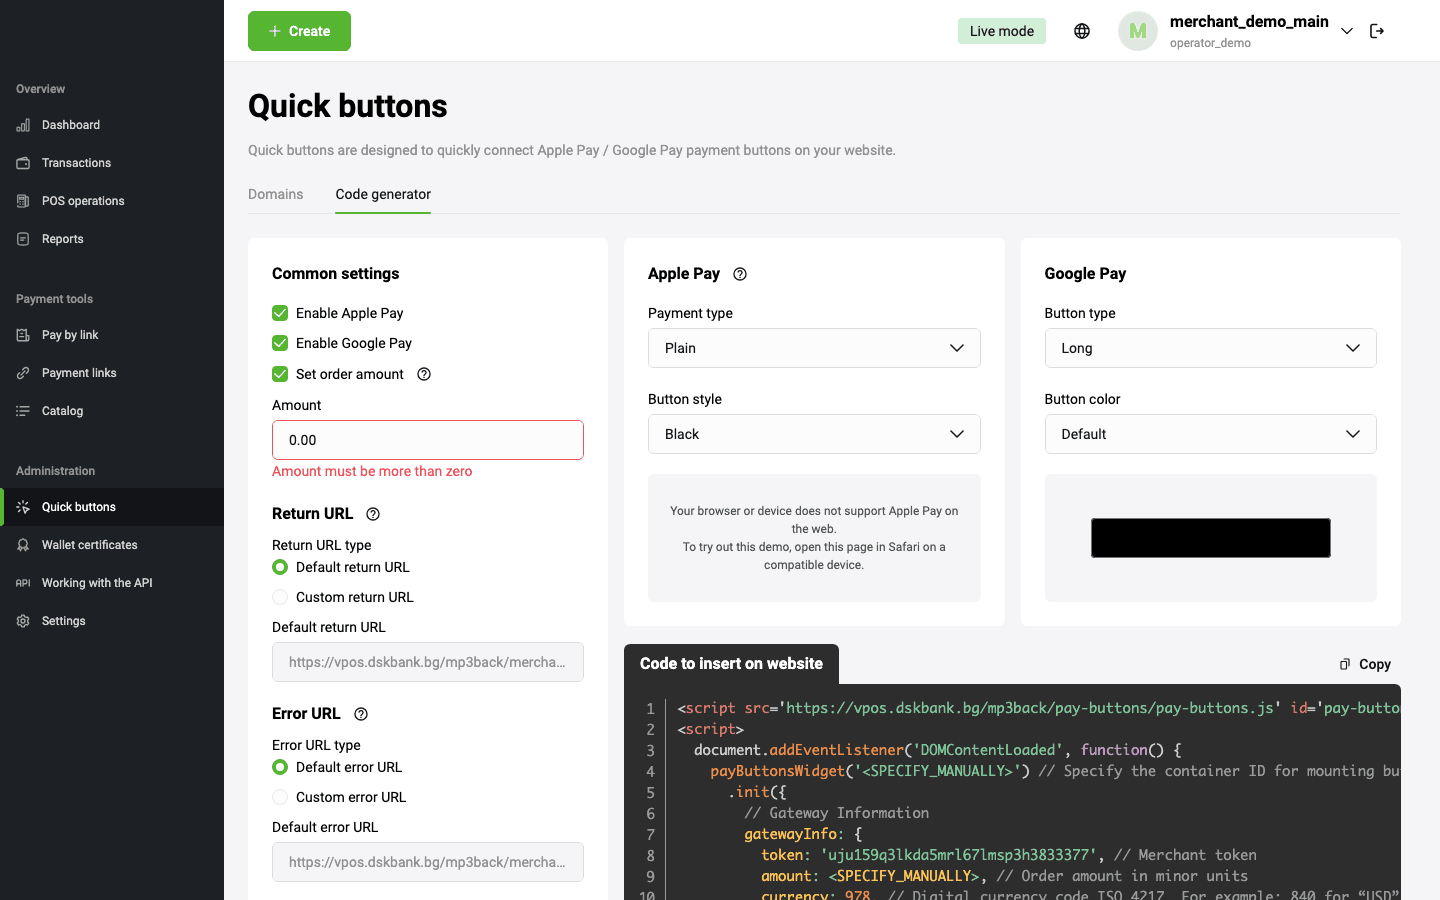Switch to the Domains tab
Screen dimensions: 1440x900
275,194
